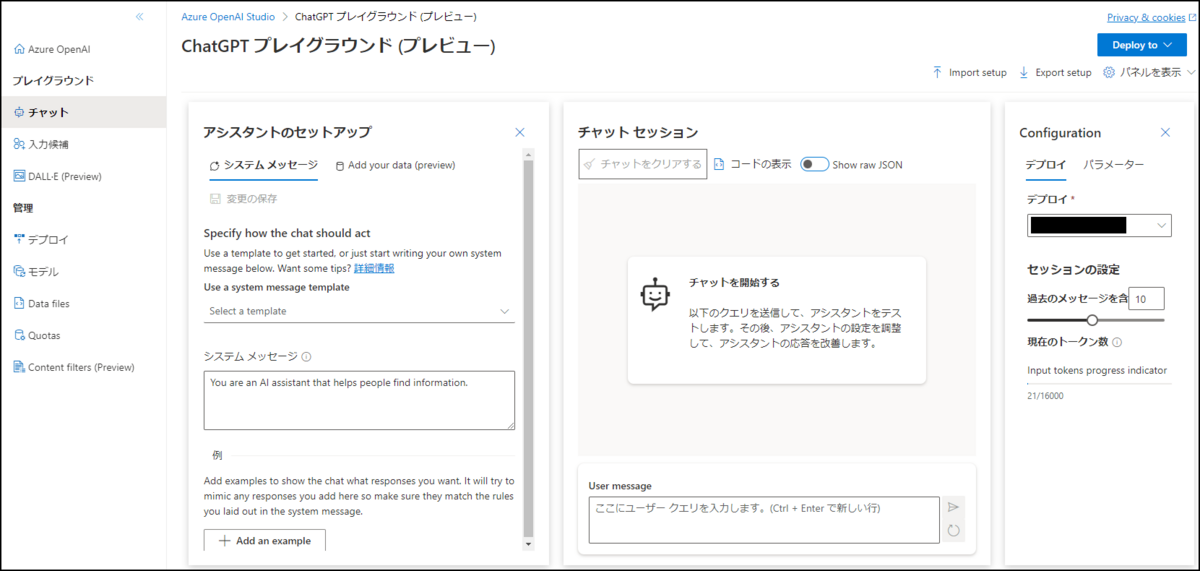Image resolution: width=1200 pixels, height=571 pixels.
Task: Click the setup panel scrollbar up arrow
Action: click(529, 154)
